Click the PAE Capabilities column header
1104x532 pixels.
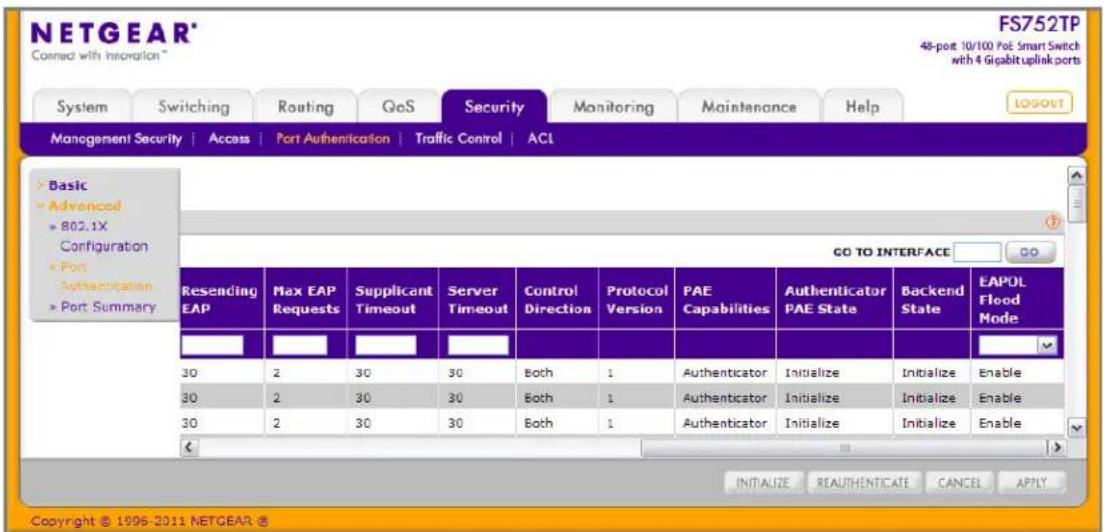pyautogui.click(x=725, y=299)
